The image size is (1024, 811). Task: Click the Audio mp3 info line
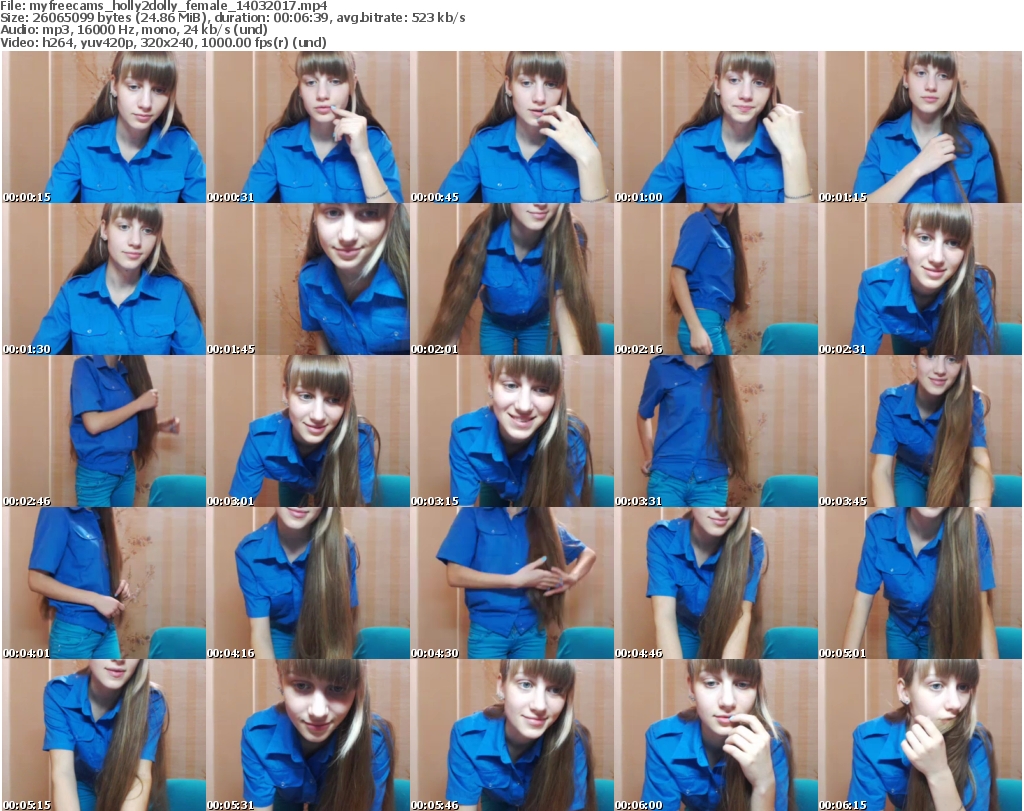point(134,30)
